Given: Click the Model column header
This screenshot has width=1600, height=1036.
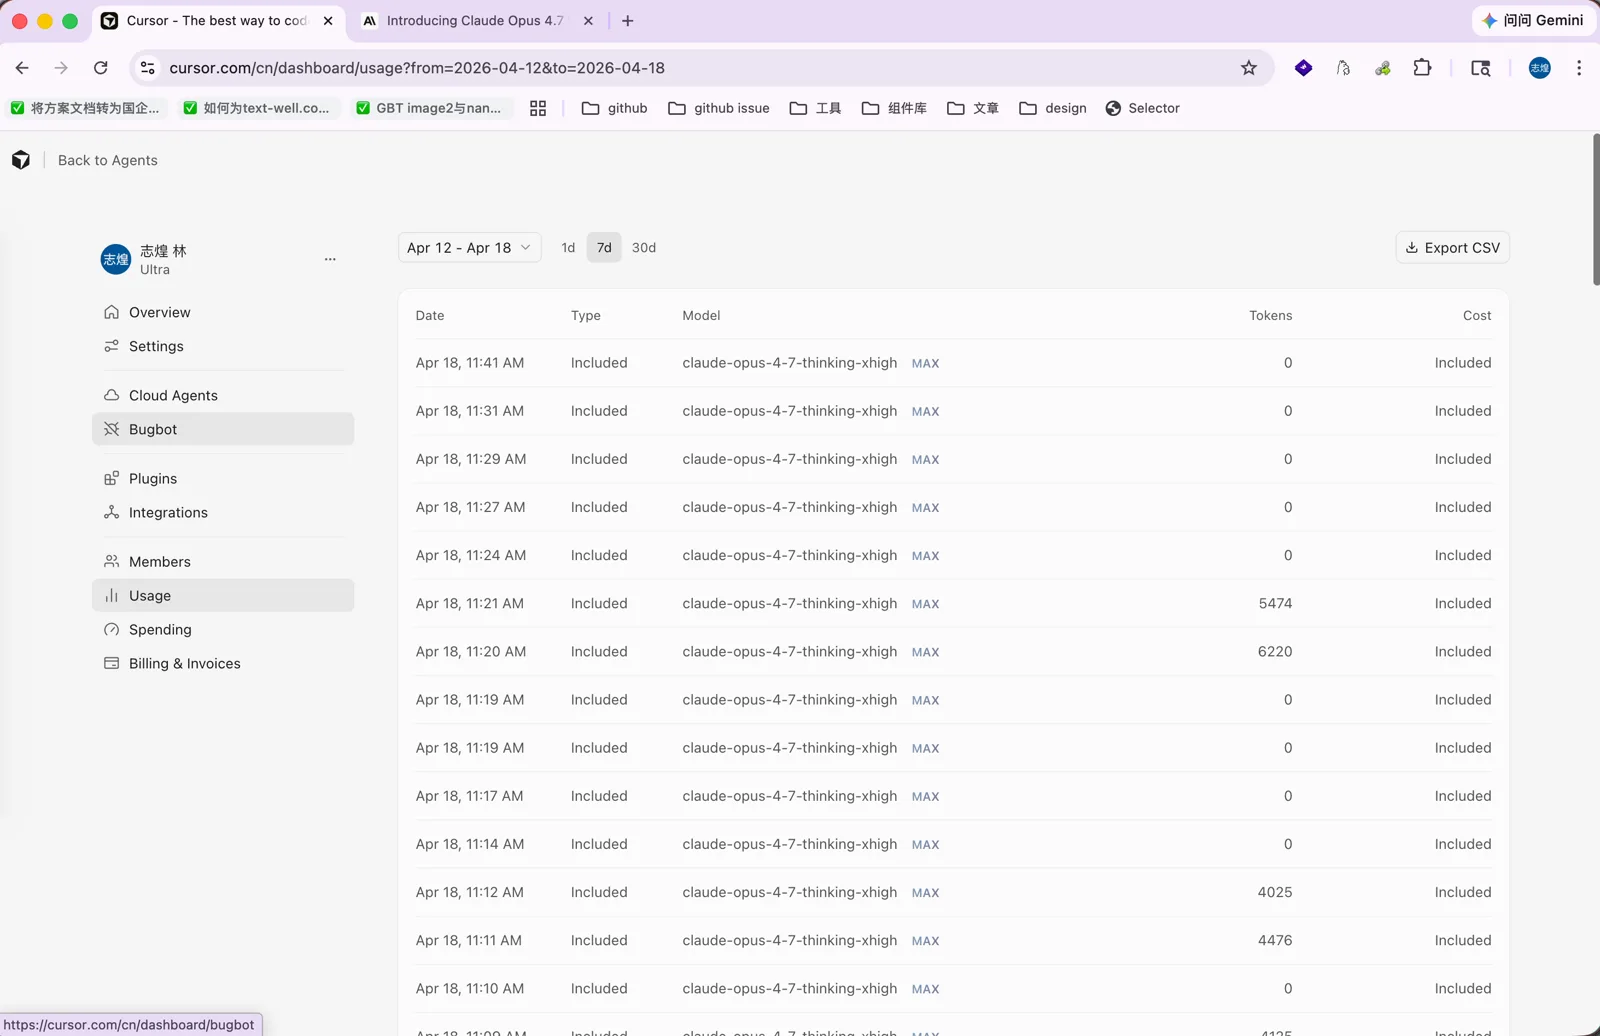Looking at the screenshot, I should (x=701, y=315).
